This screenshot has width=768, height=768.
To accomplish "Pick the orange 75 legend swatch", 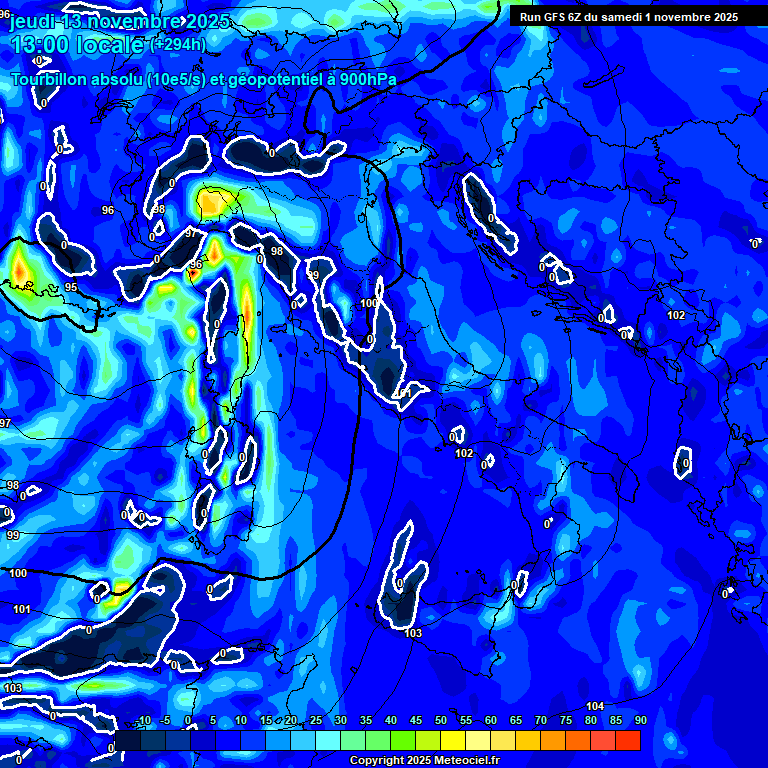I will 553,740.
